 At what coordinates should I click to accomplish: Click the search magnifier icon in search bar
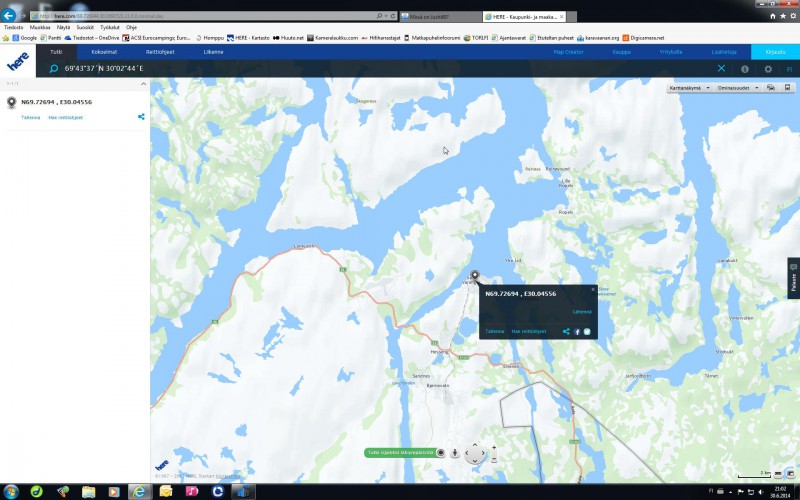click(54, 69)
